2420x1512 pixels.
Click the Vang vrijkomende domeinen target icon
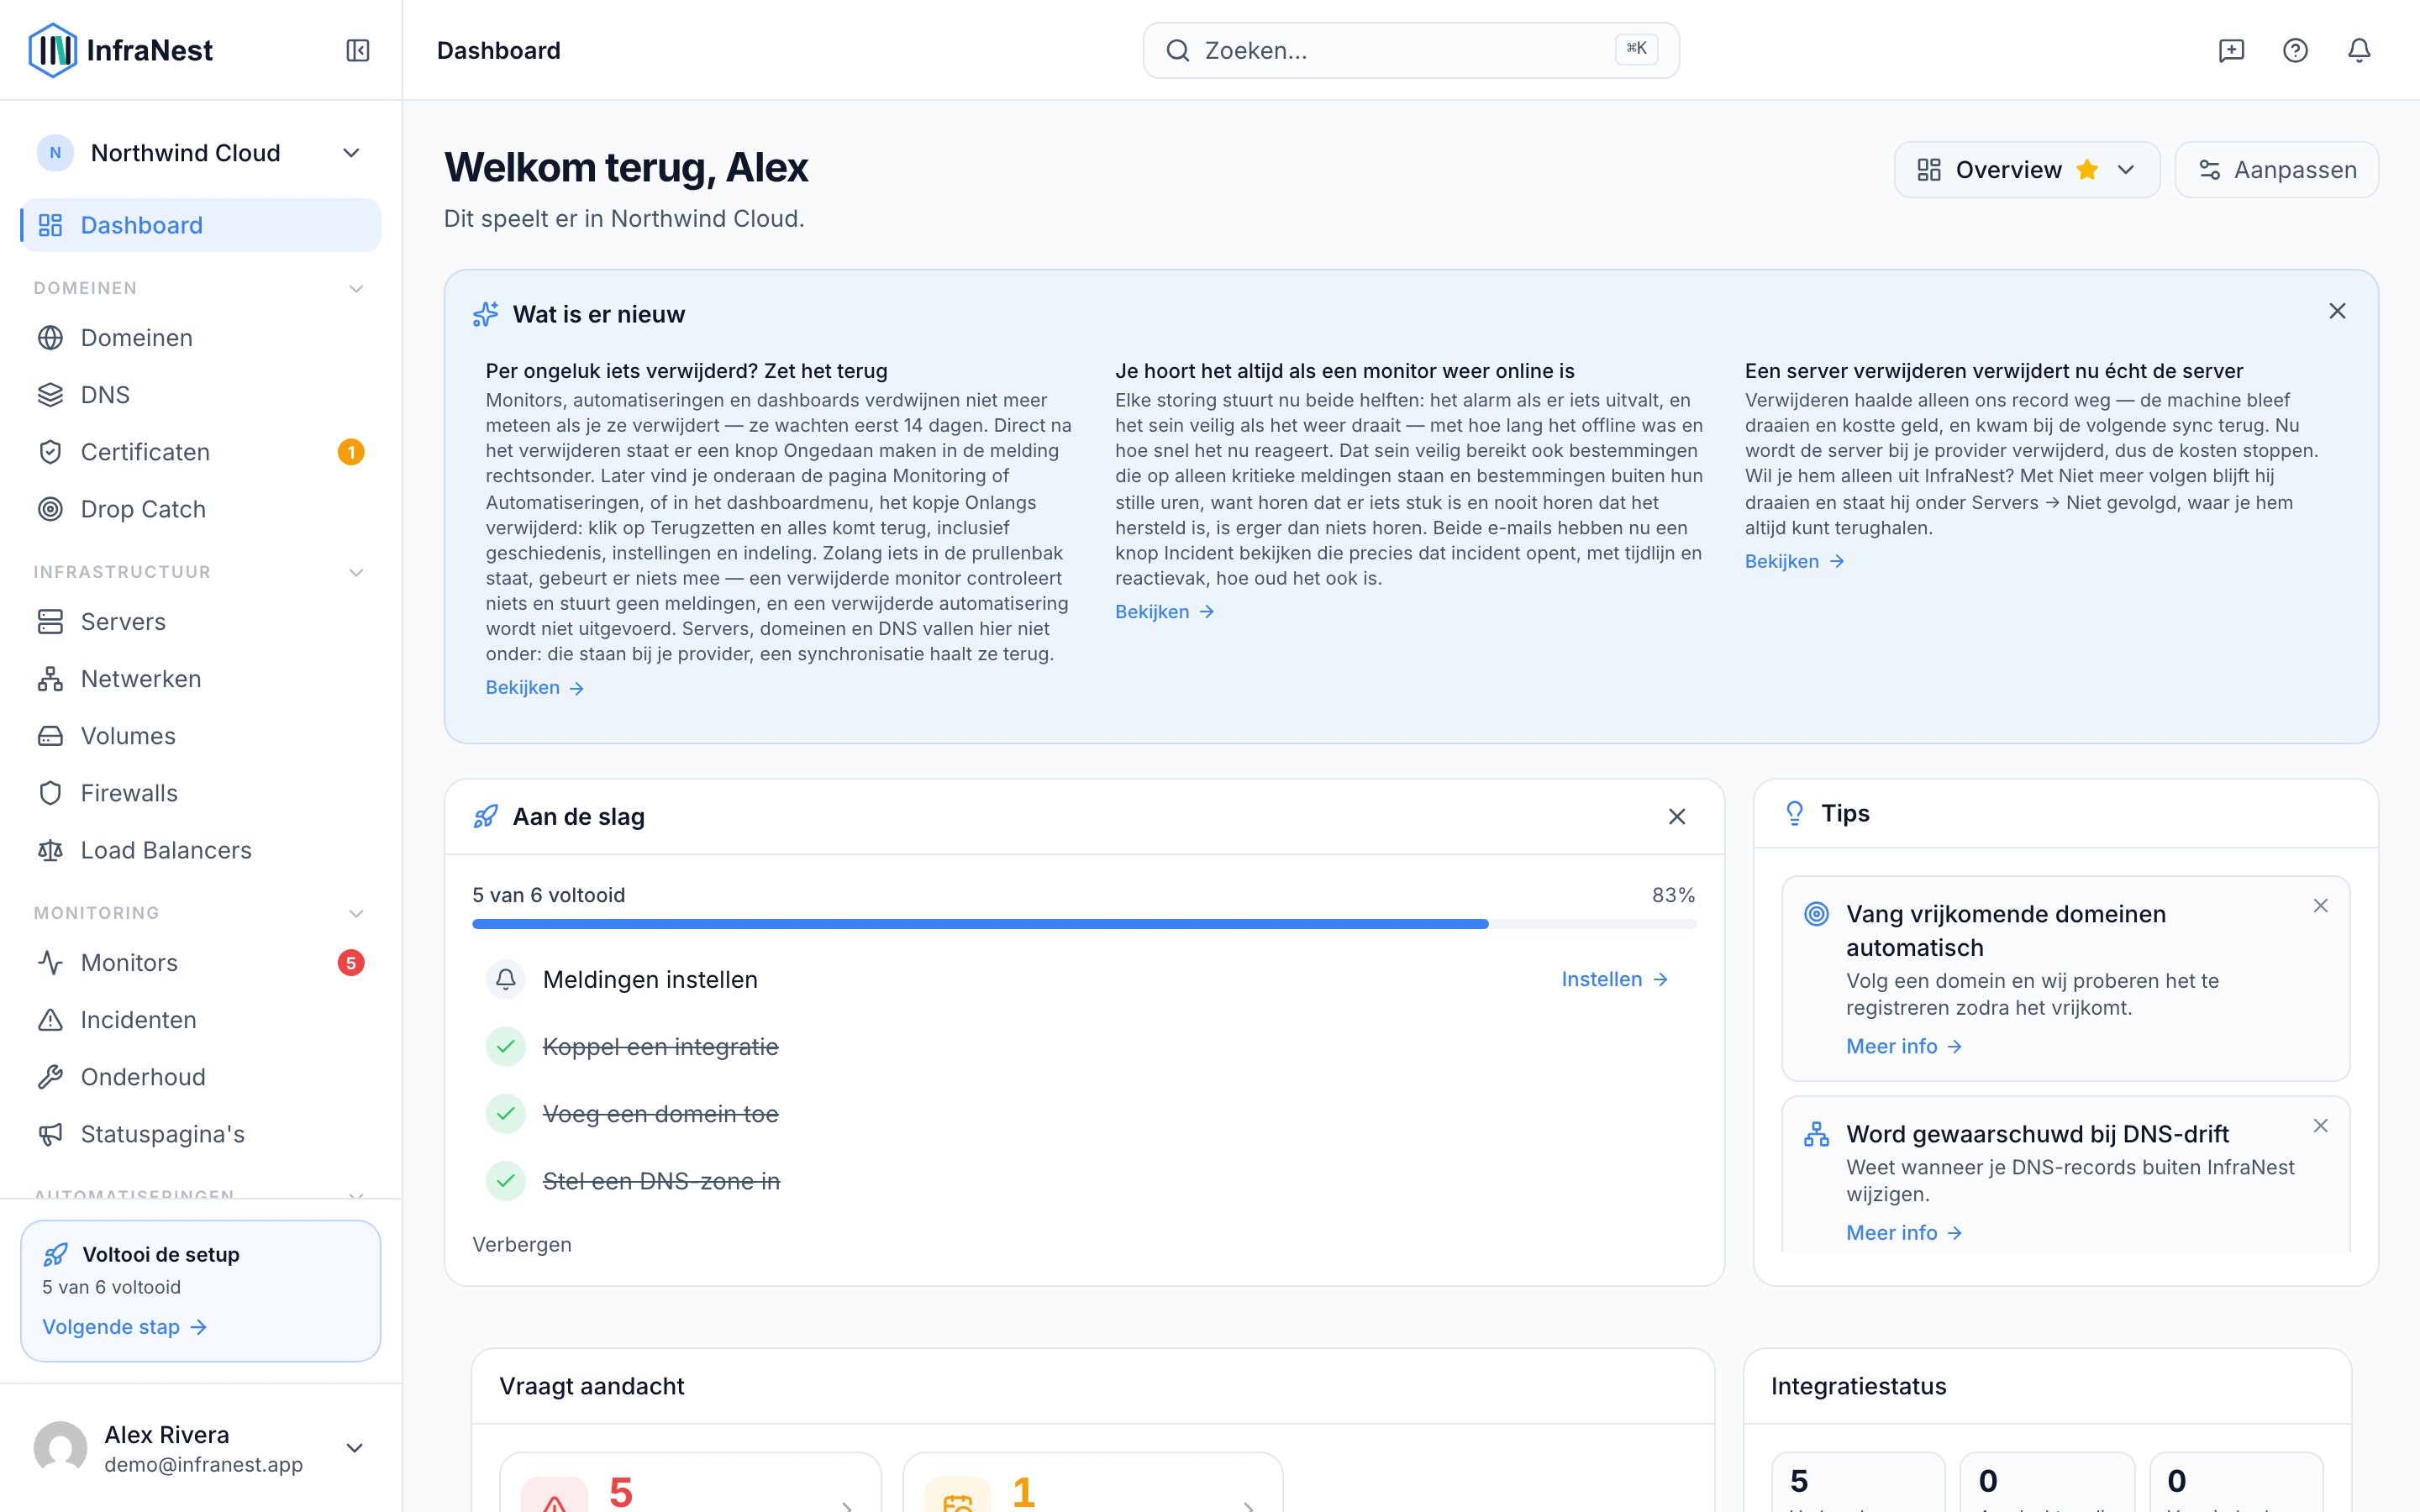coord(1816,914)
